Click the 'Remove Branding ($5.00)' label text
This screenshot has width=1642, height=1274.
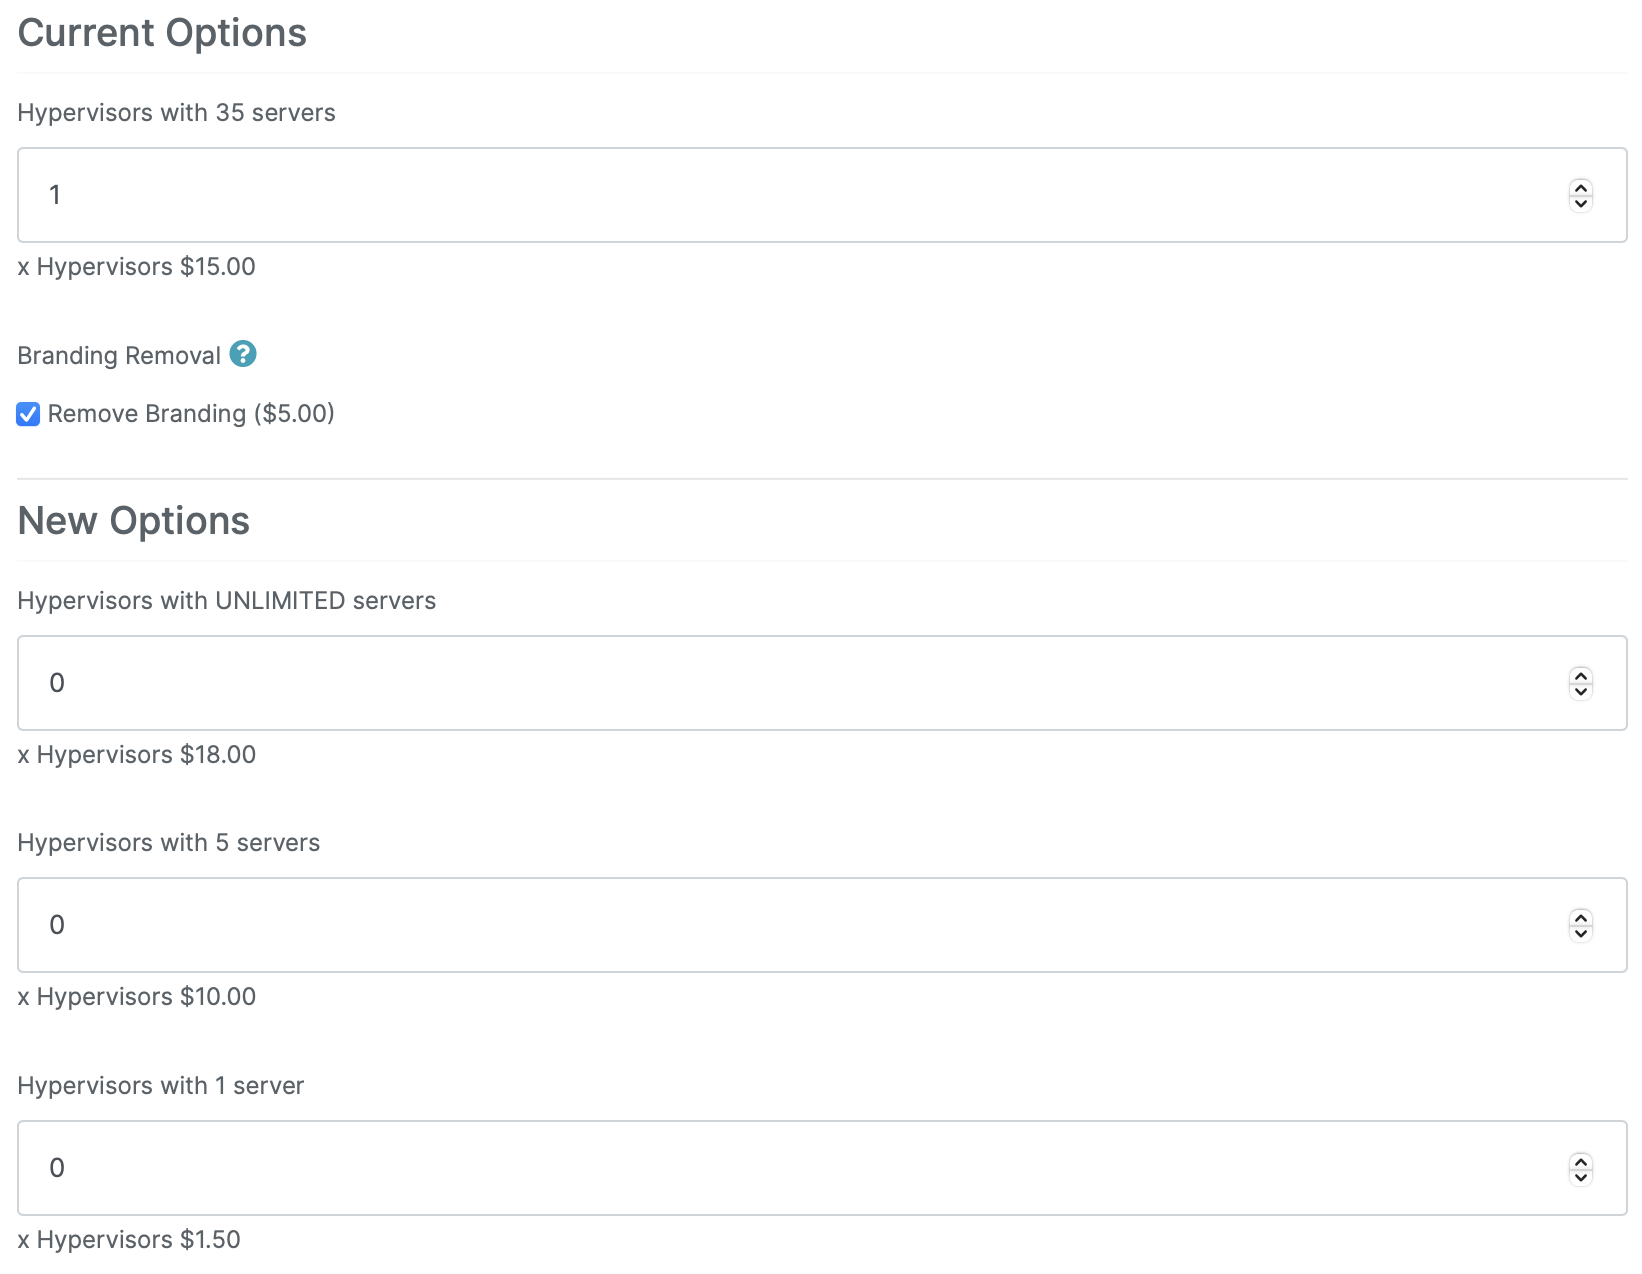point(191,414)
